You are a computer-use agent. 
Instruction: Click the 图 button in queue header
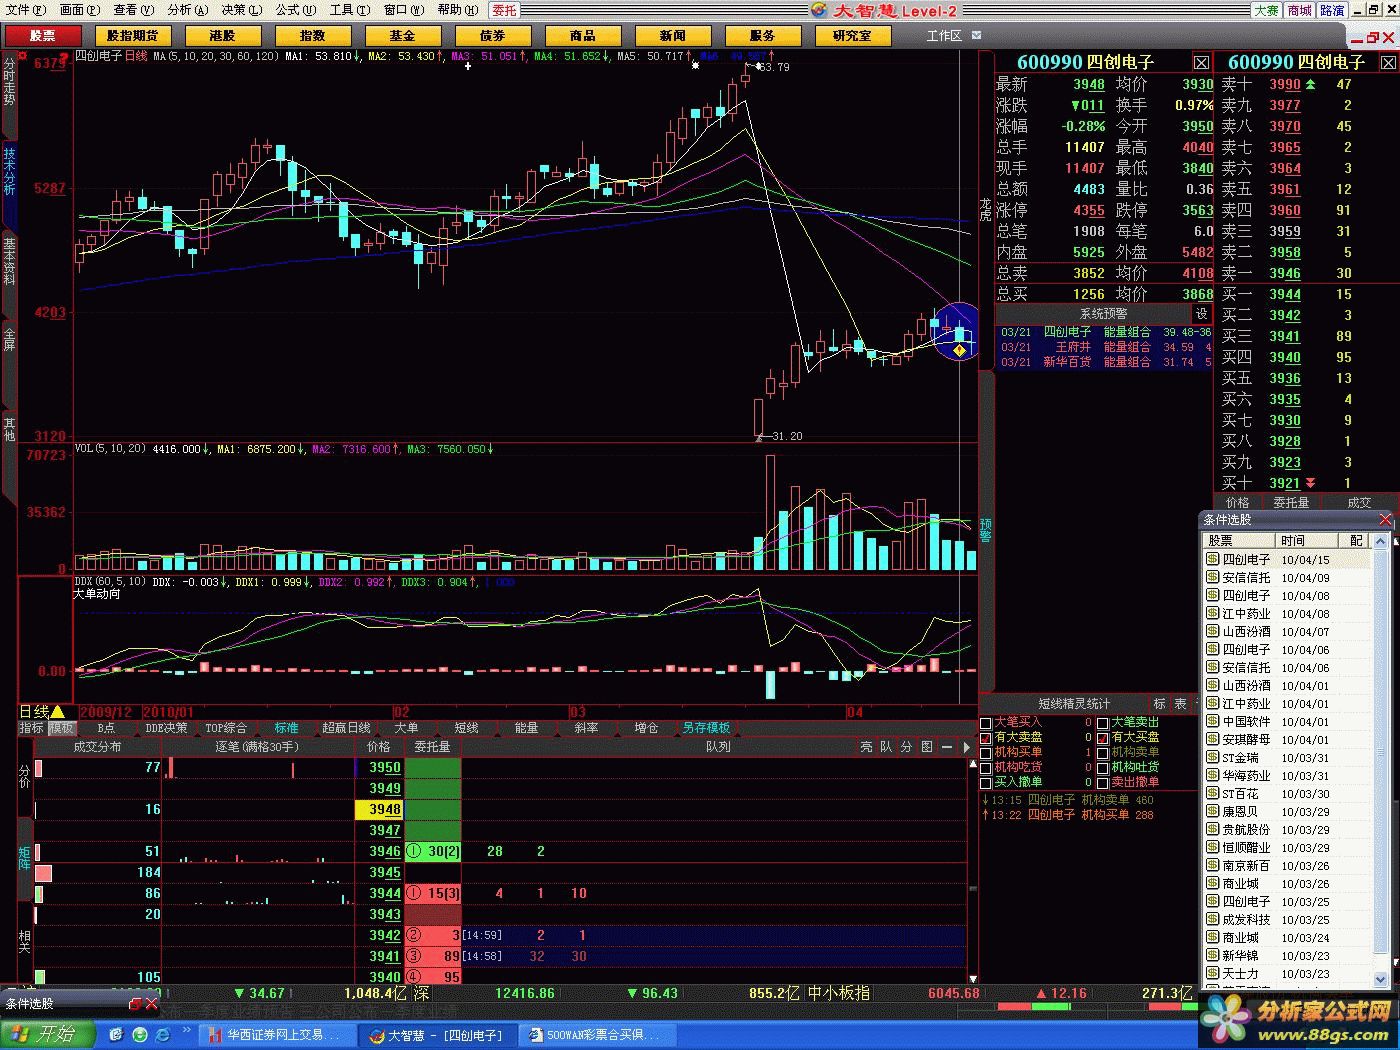click(926, 747)
